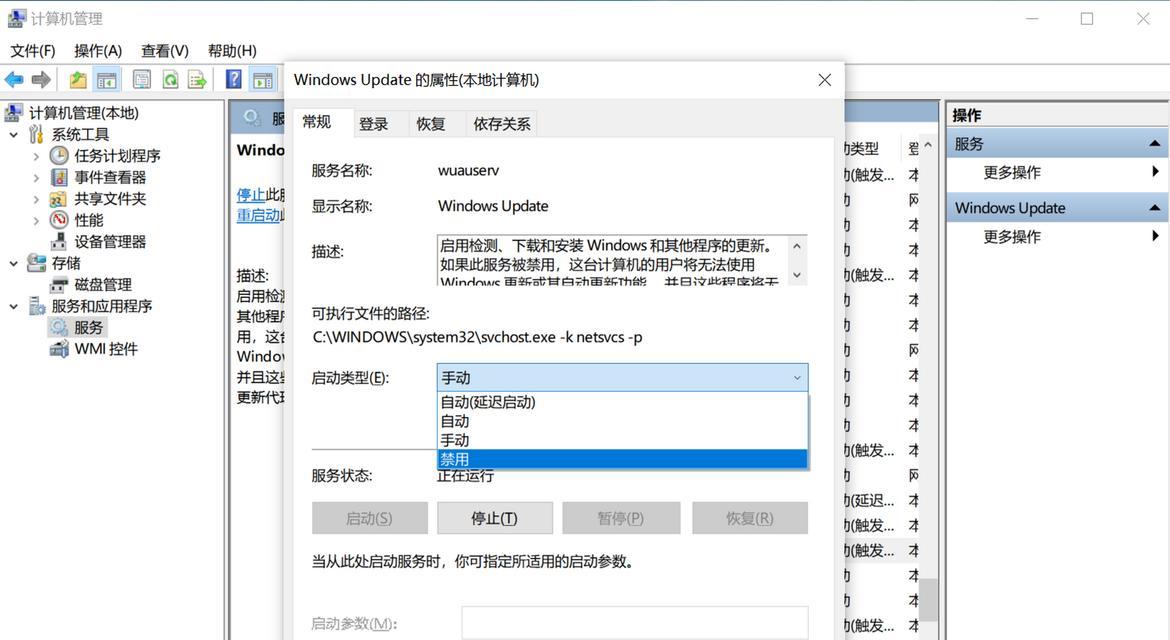Click the 系统工具 wrench icon

pos(37,134)
